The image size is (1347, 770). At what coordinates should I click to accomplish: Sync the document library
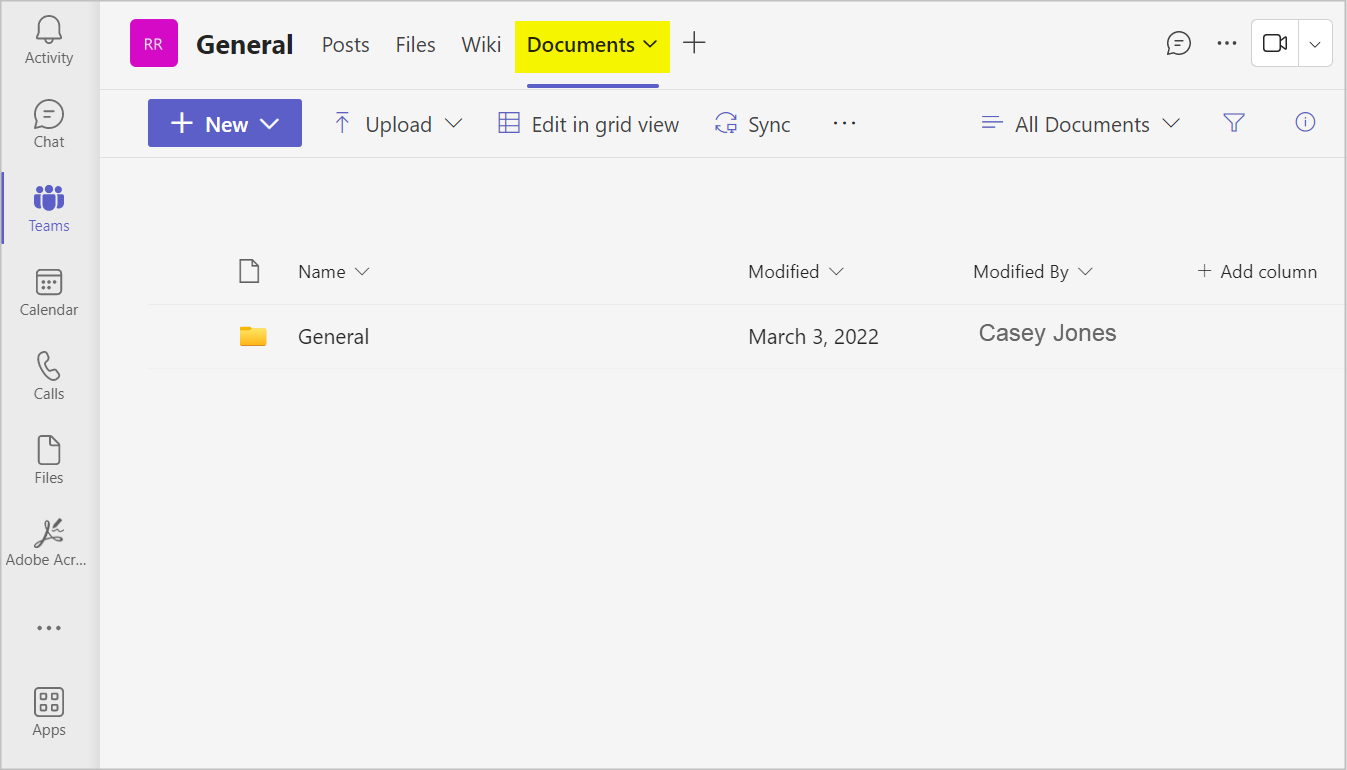(752, 123)
